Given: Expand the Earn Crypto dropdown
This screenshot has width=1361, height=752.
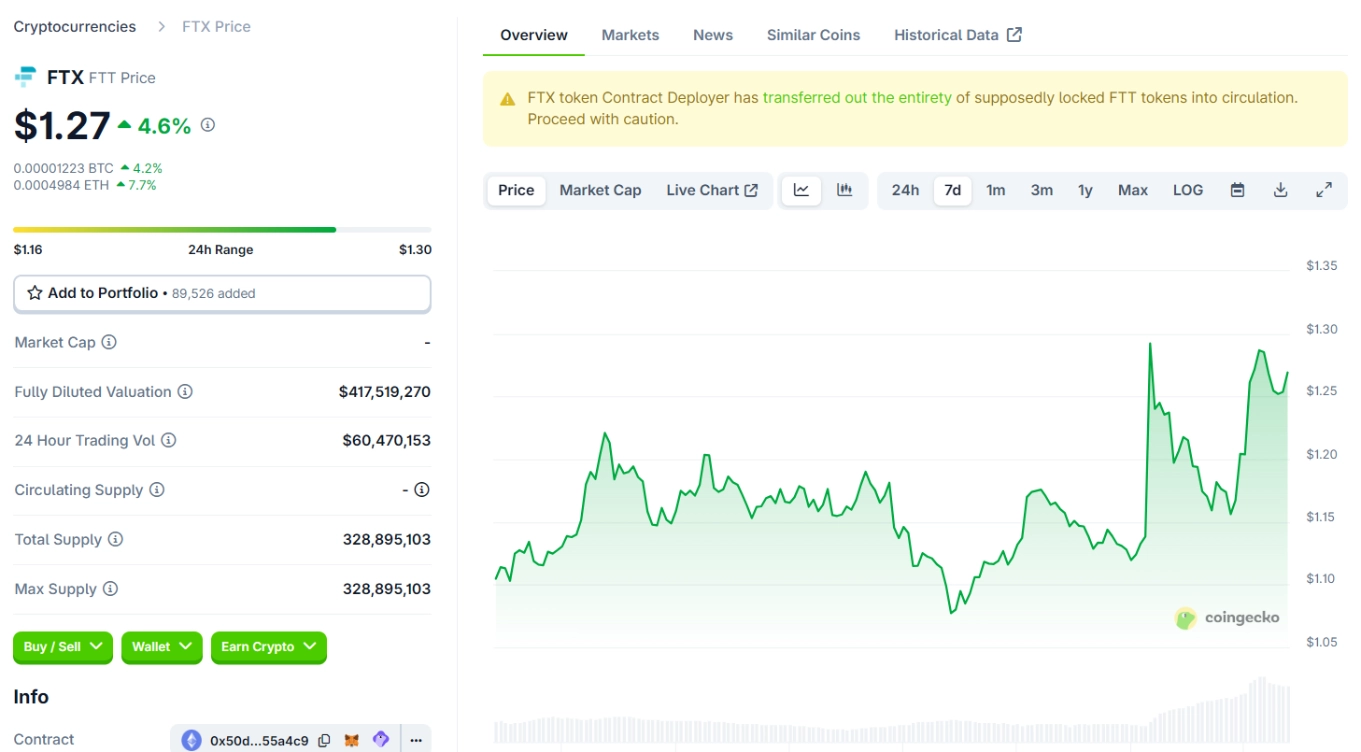Looking at the screenshot, I should pyautogui.click(x=269, y=647).
